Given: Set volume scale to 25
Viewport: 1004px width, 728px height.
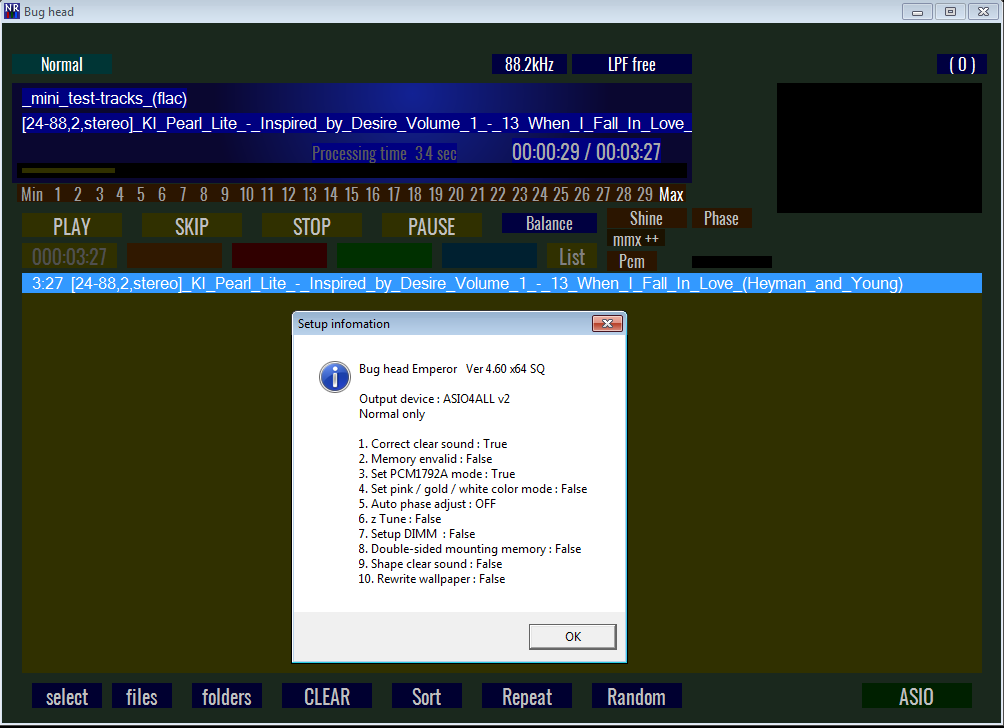Looking at the screenshot, I should (x=561, y=194).
